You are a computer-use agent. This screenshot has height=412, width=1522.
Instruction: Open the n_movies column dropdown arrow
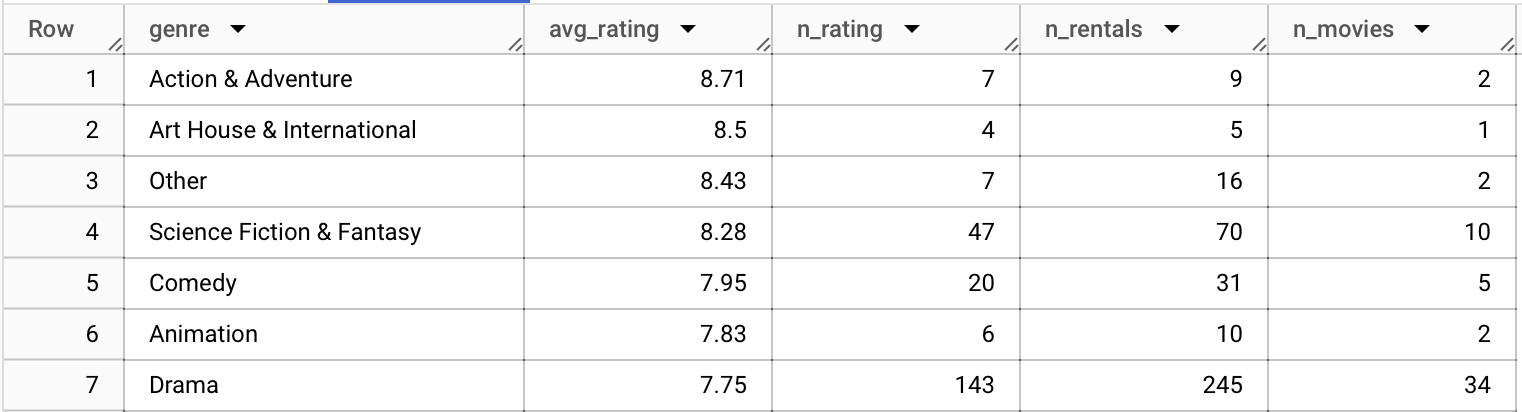[1421, 30]
